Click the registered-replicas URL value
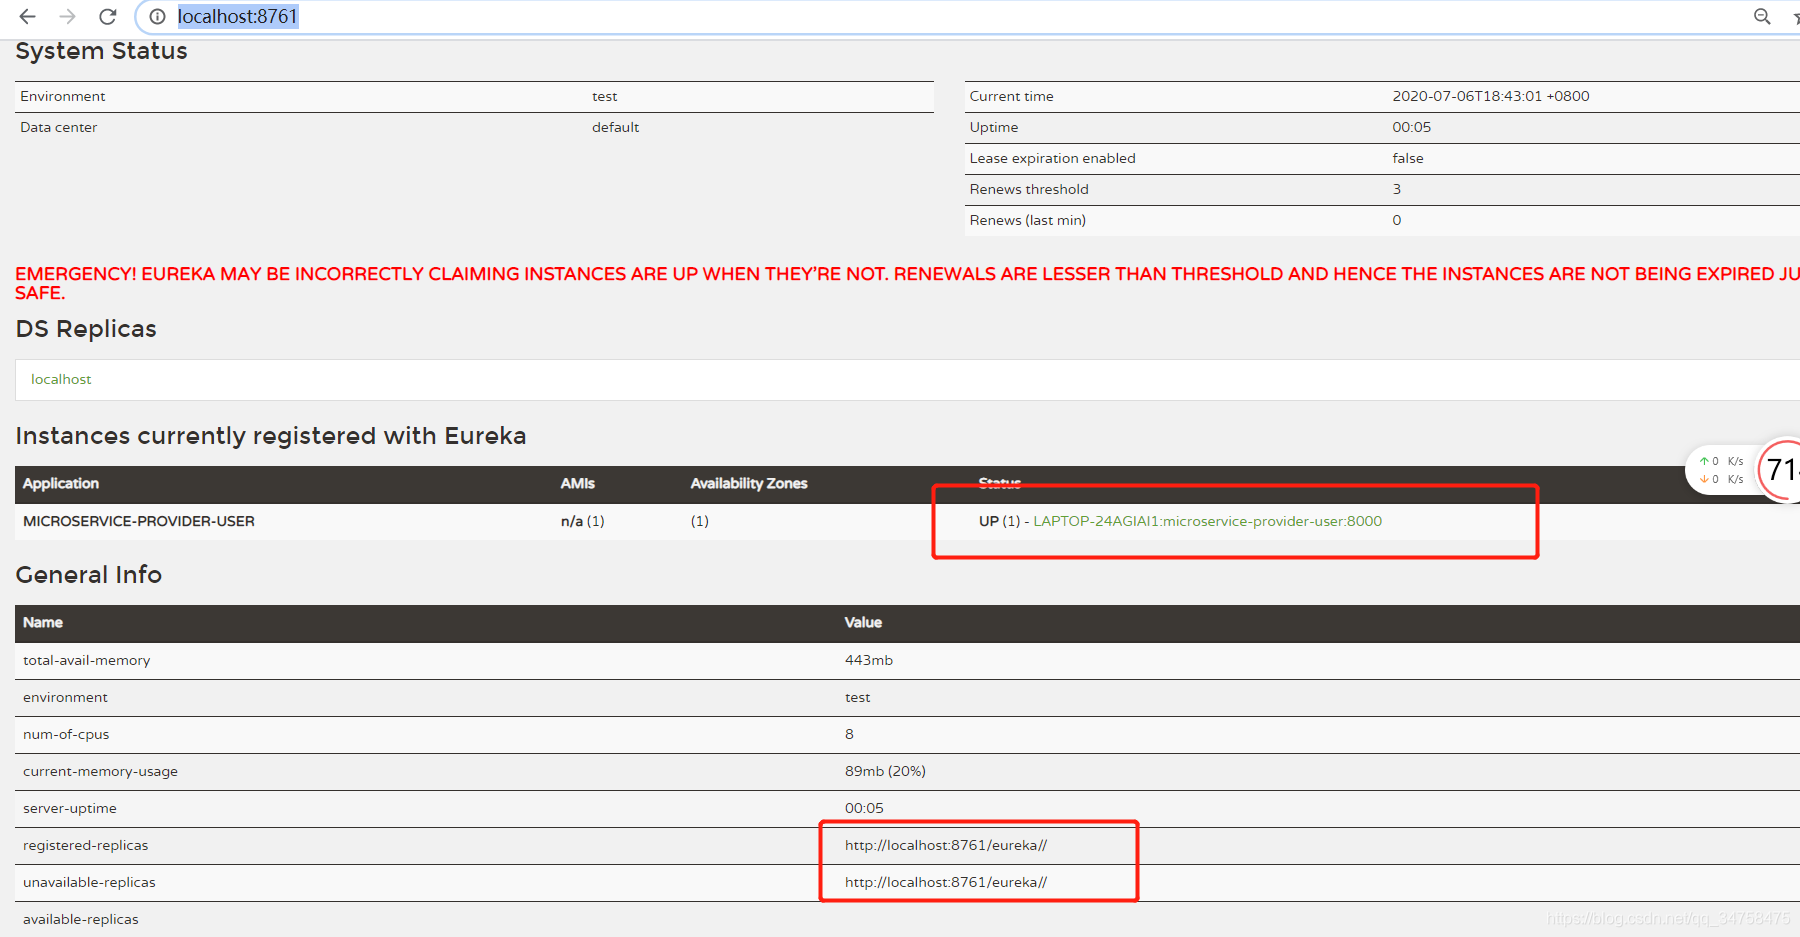The image size is (1800, 937). [946, 845]
